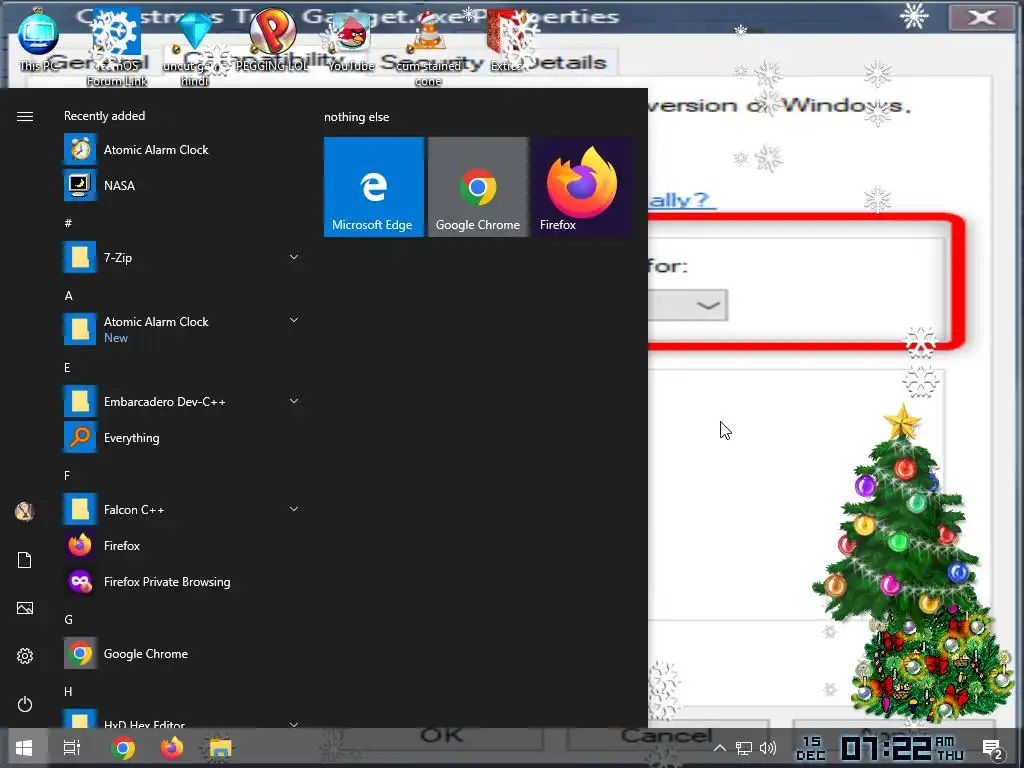The image size is (1024, 768).
Task: Open the user account picture in Start
Action: 25,511
